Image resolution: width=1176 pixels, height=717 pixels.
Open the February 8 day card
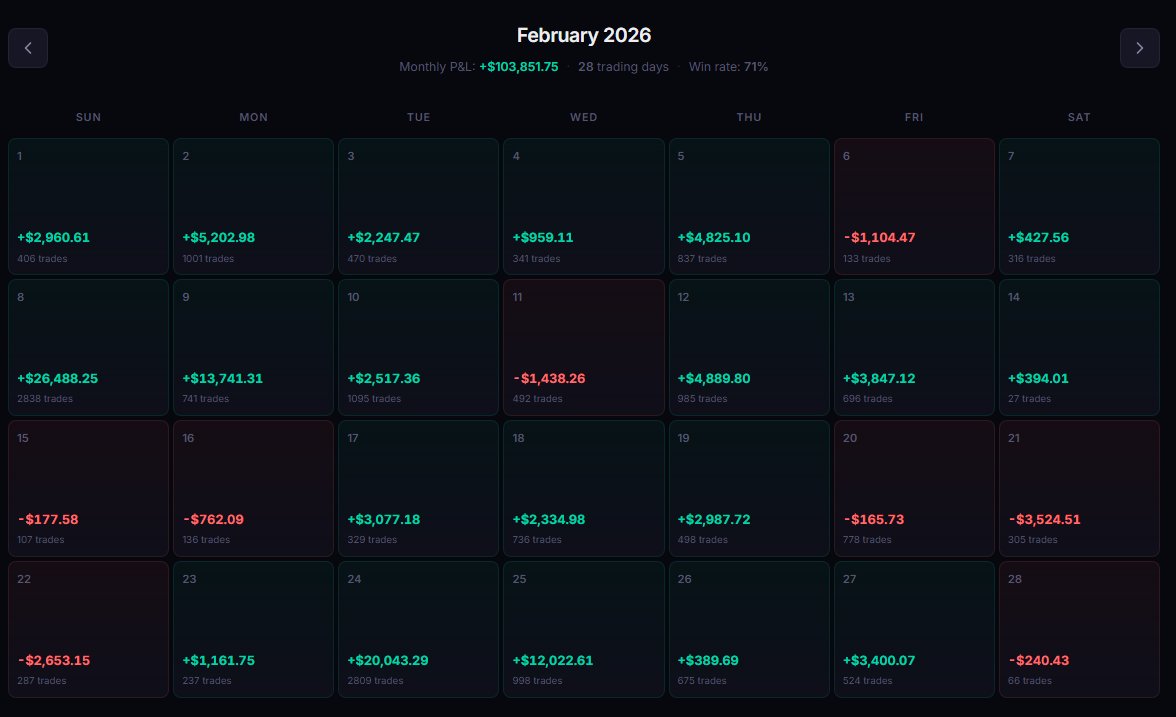point(88,347)
